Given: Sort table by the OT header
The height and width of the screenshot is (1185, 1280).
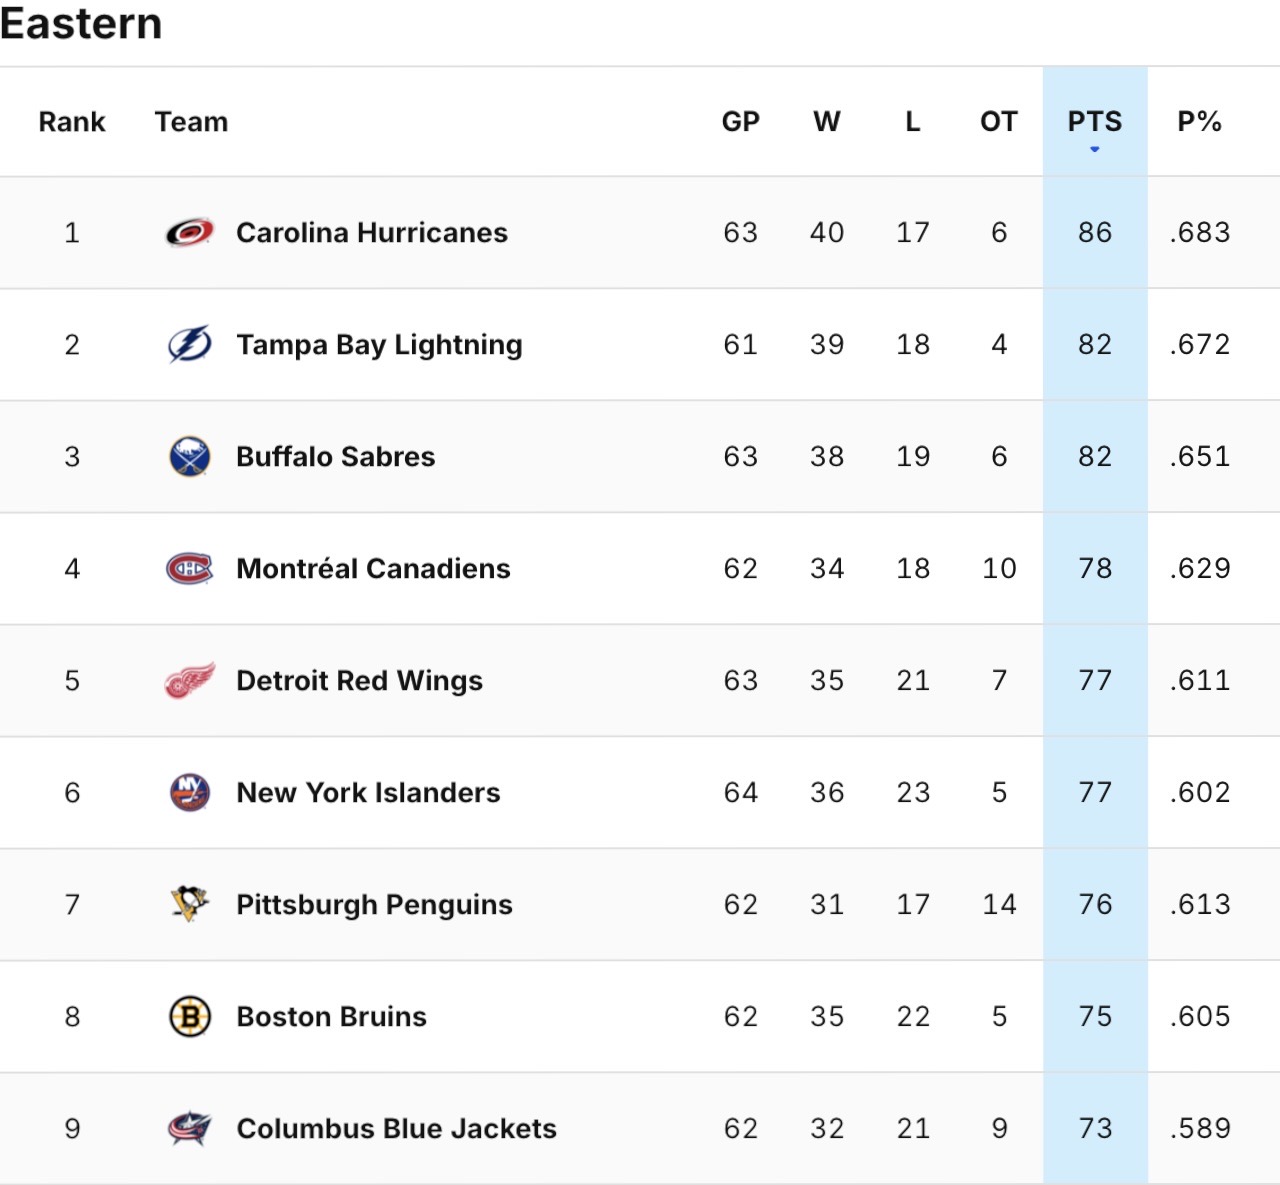Looking at the screenshot, I should coord(998,122).
